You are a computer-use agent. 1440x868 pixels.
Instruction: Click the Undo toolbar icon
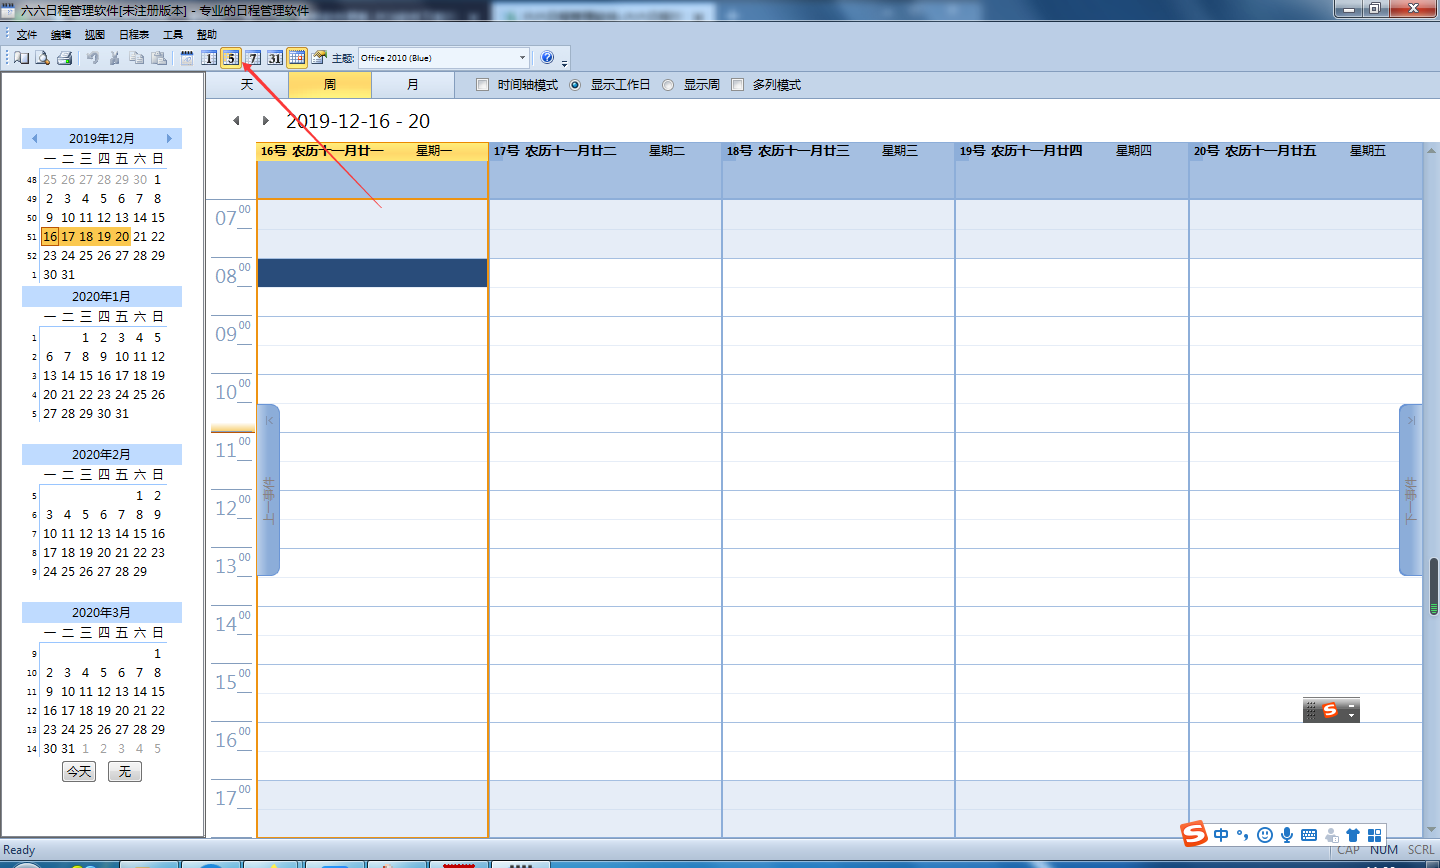click(x=92, y=58)
